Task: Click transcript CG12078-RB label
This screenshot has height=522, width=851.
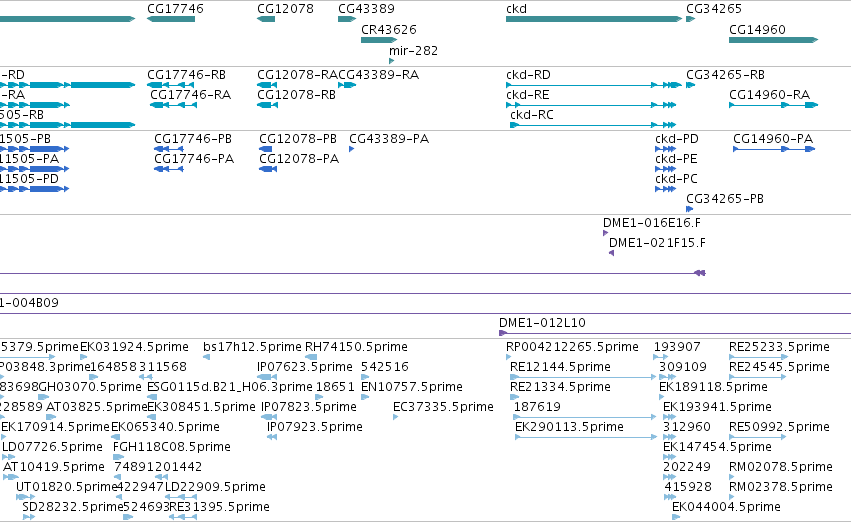Action: 296,94
